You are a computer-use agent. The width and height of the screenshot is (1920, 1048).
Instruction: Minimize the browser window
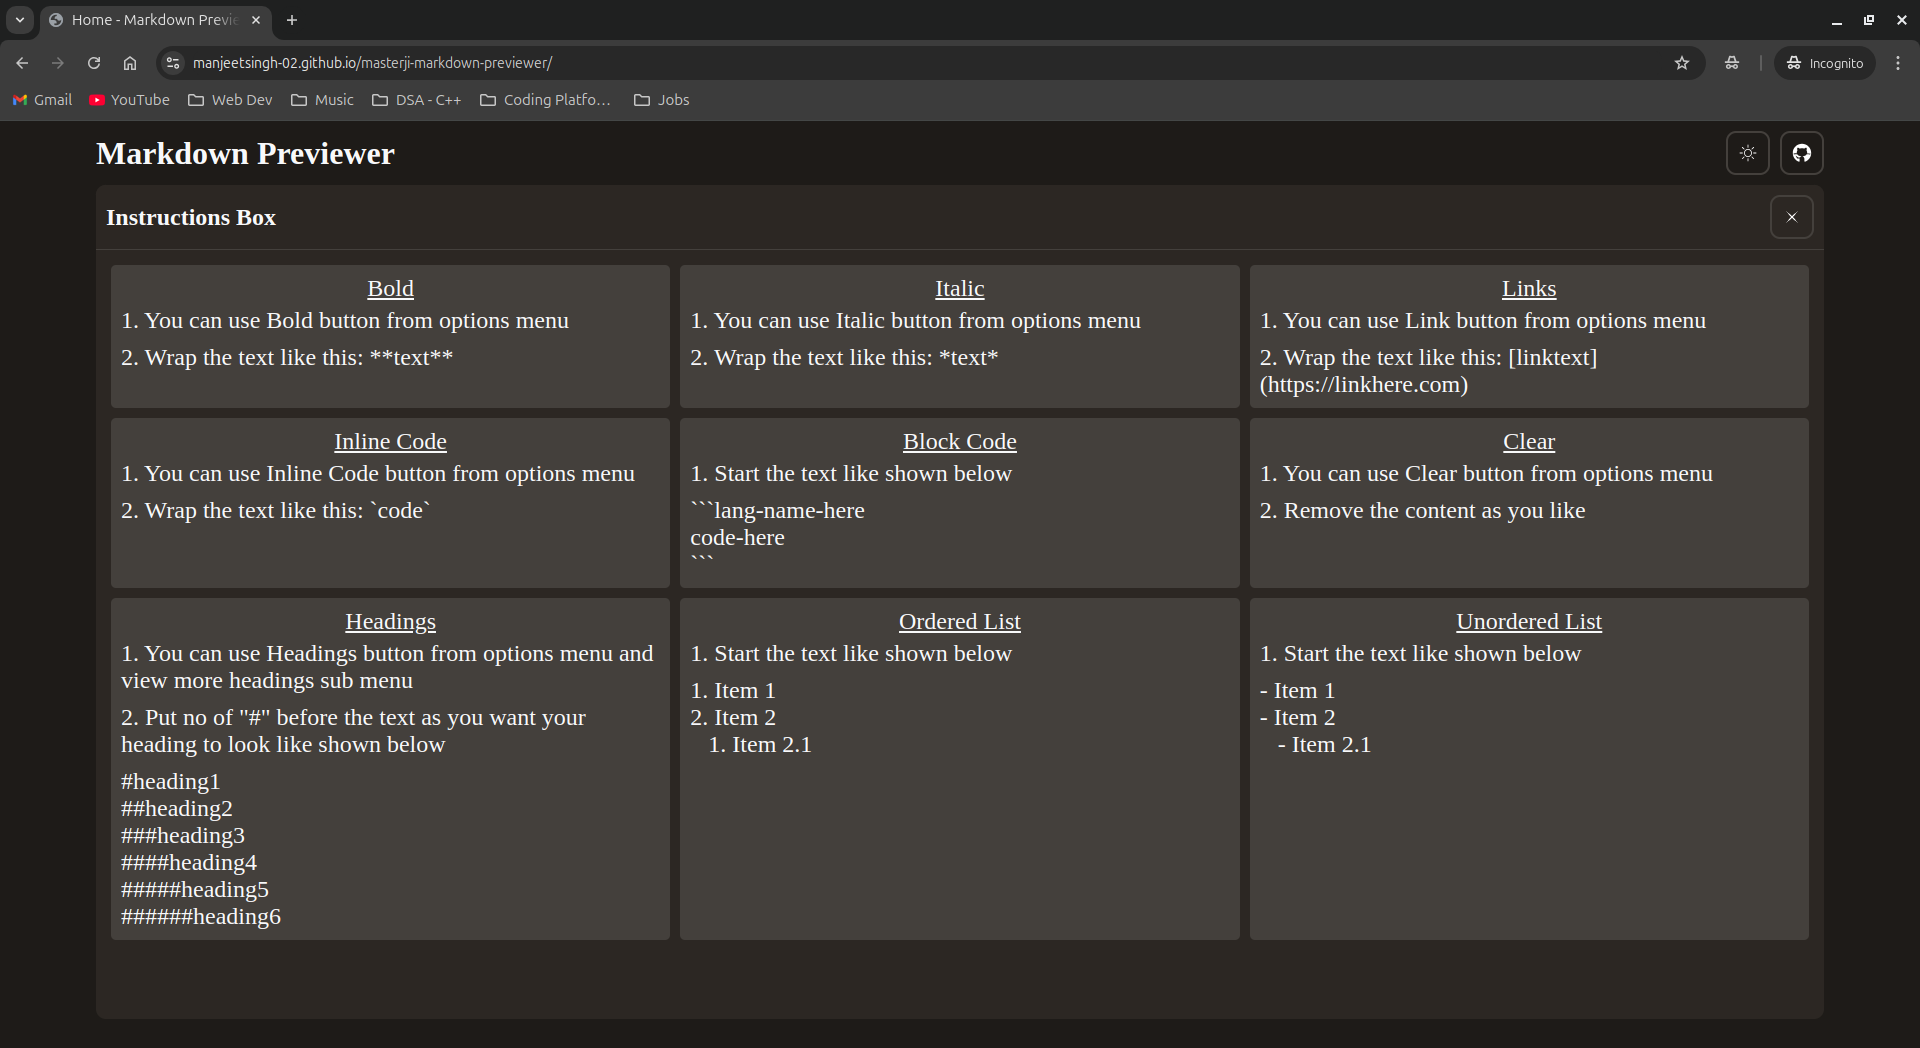pos(1837,20)
